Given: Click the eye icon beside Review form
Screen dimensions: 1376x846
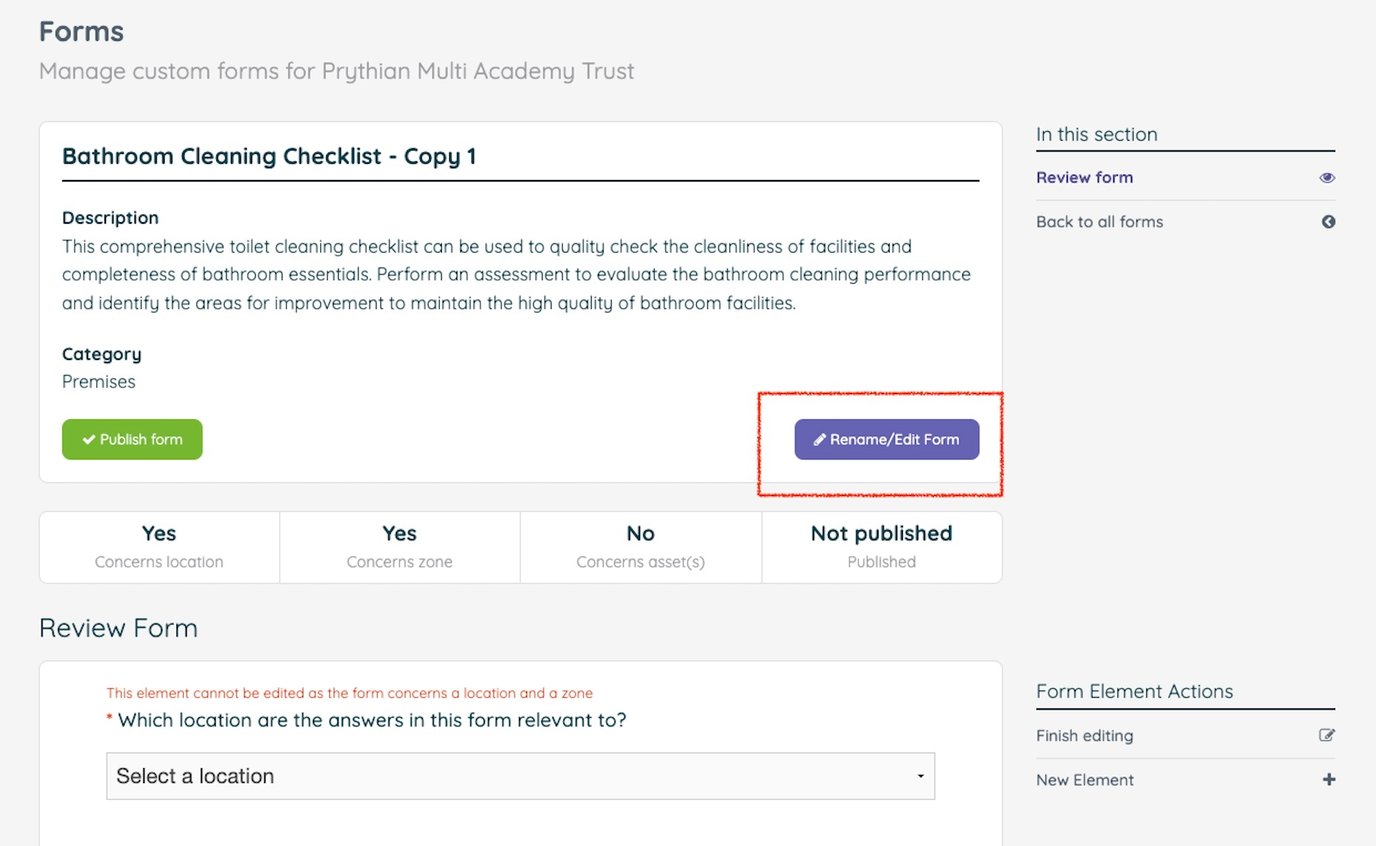Looking at the screenshot, I should point(1327,178).
